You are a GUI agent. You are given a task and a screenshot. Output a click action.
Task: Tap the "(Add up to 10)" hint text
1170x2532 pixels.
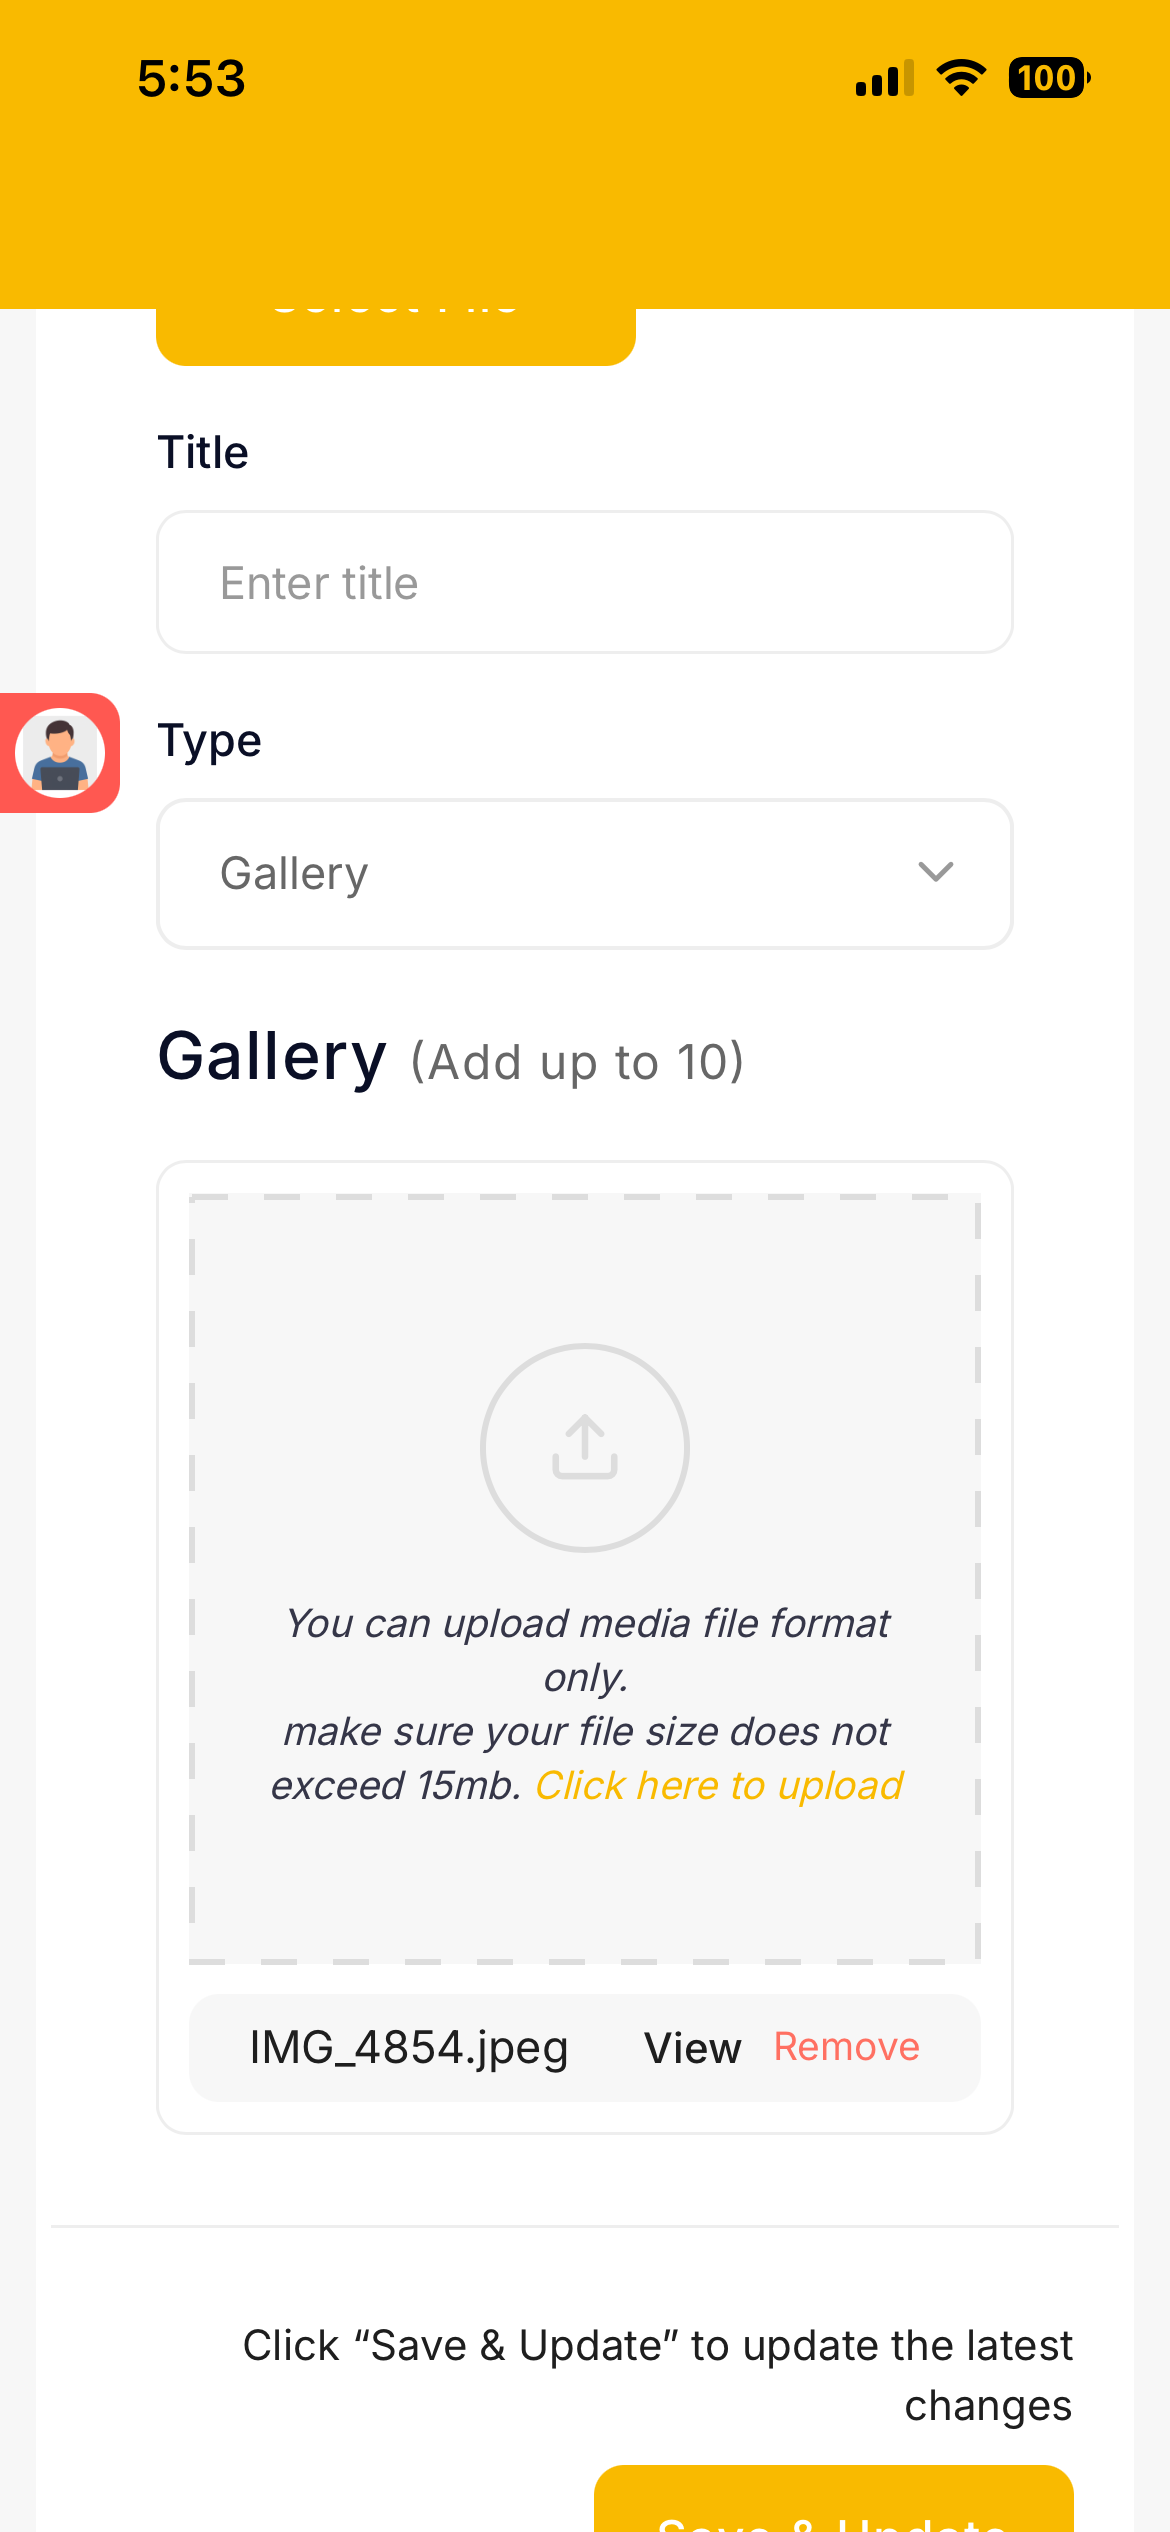click(577, 1062)
